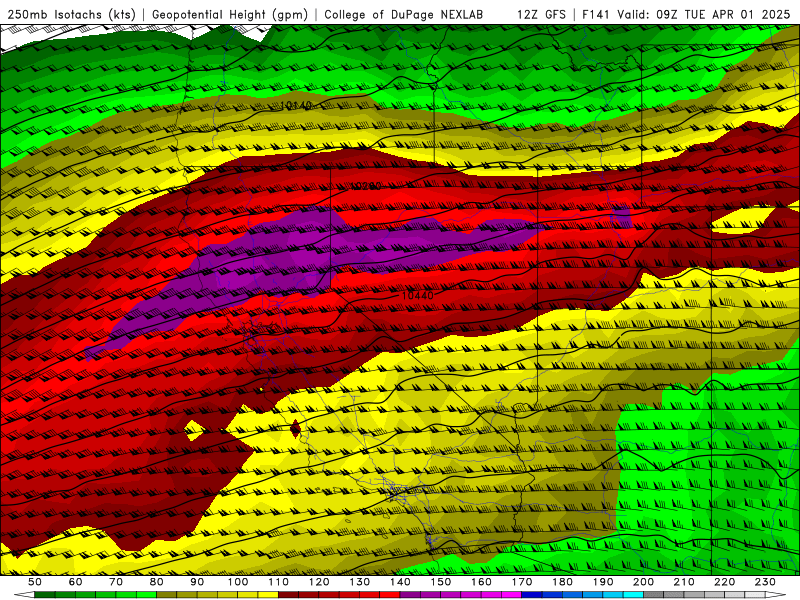Viewport: 800px width, 600px height.
Task: Click the 50 kts colorbar label
Action: point(35,582)
